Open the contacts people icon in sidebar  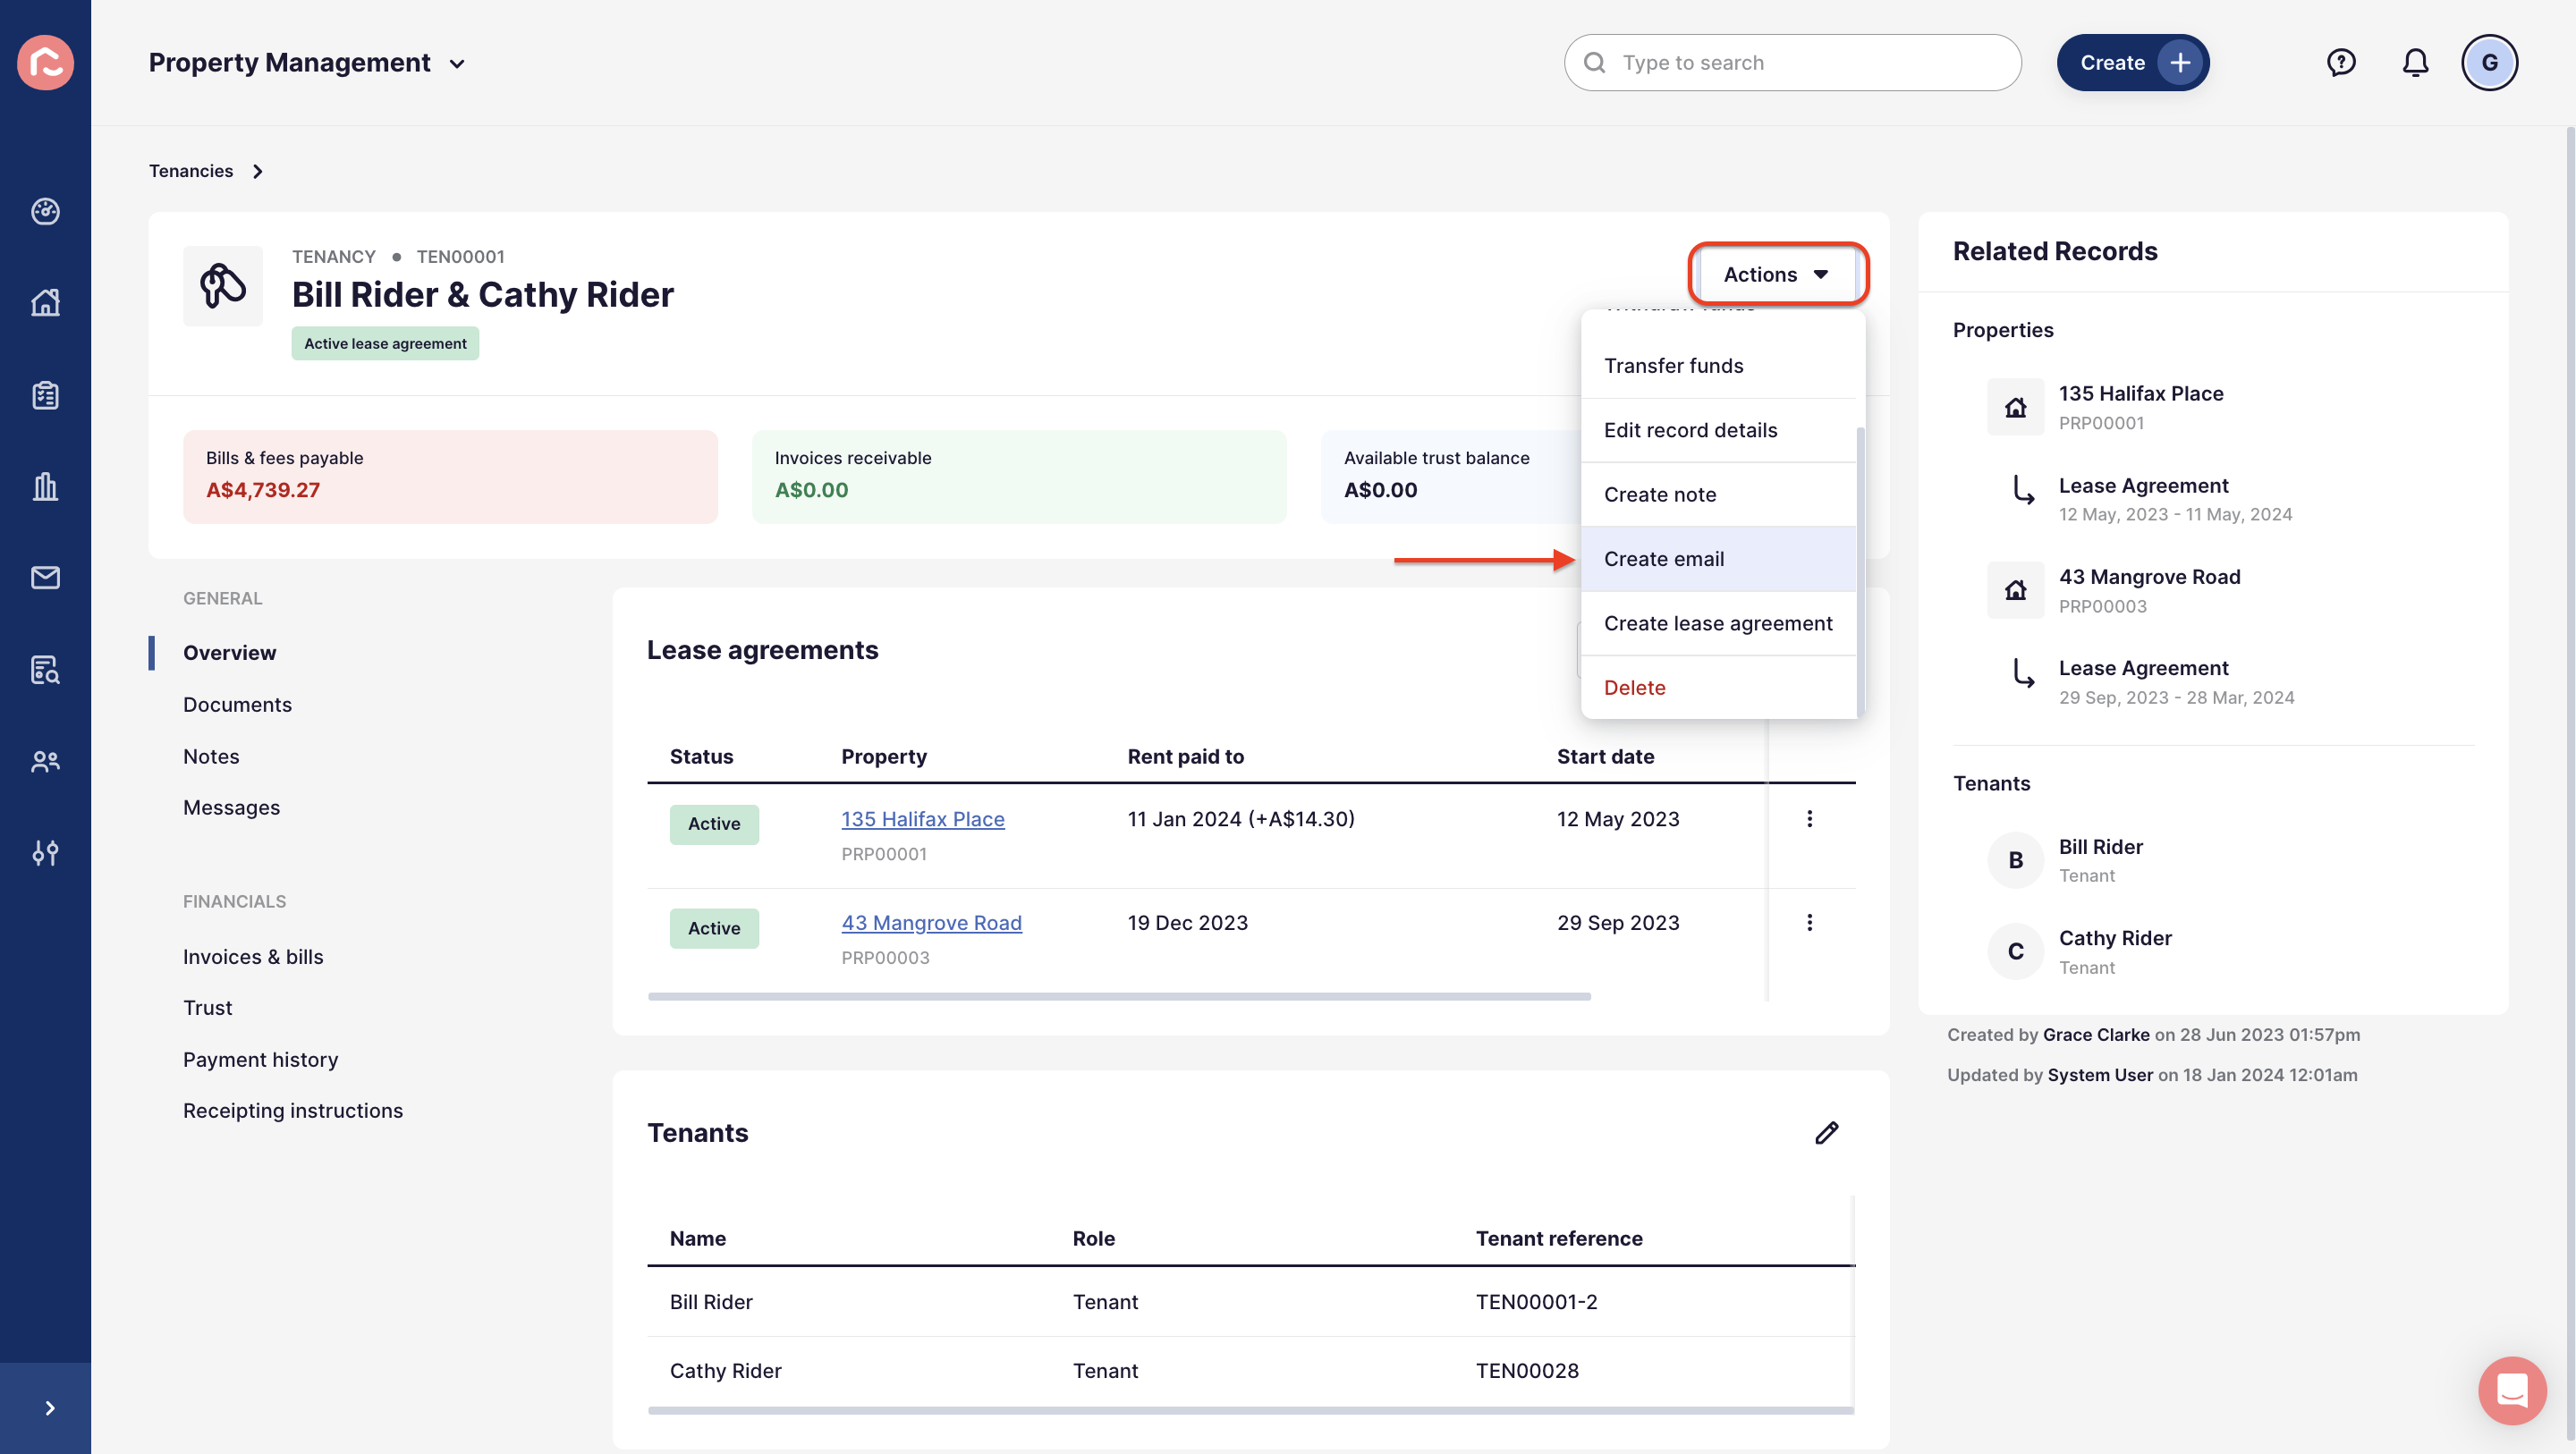[x=45, y=761]
